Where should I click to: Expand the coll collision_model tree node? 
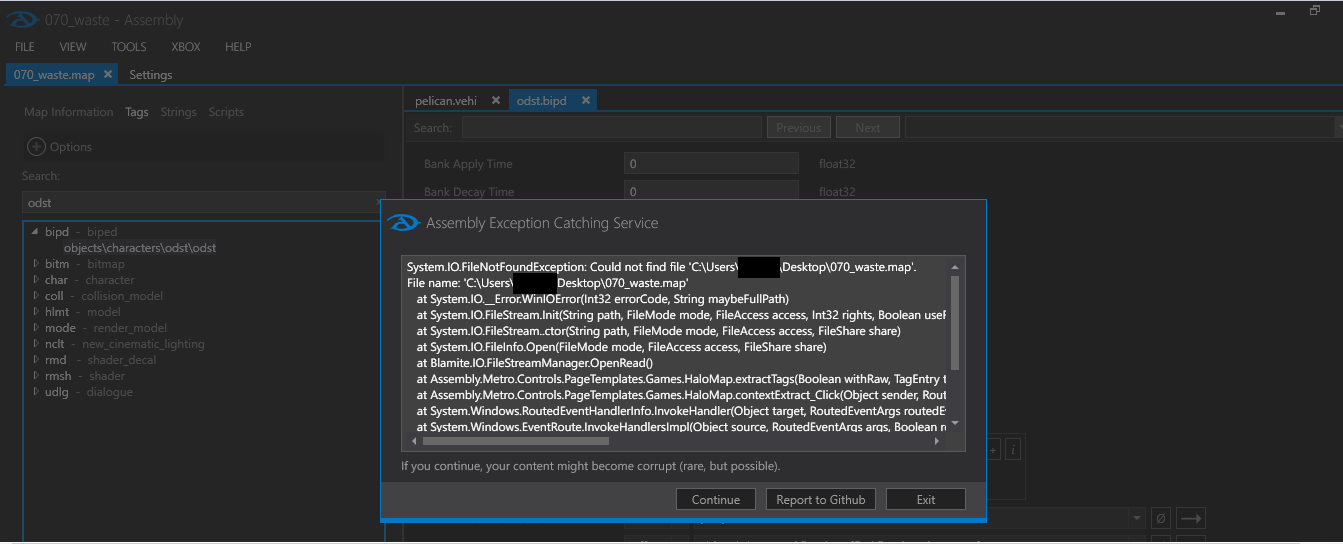point(36,296)
